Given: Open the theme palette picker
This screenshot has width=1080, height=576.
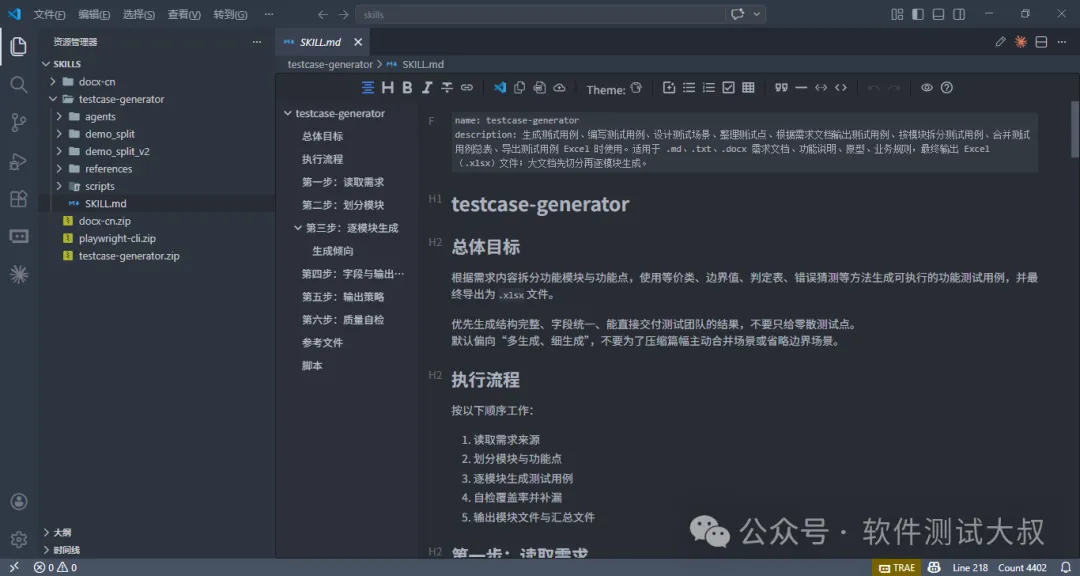Looking at the screenshot, I should 636,88.
